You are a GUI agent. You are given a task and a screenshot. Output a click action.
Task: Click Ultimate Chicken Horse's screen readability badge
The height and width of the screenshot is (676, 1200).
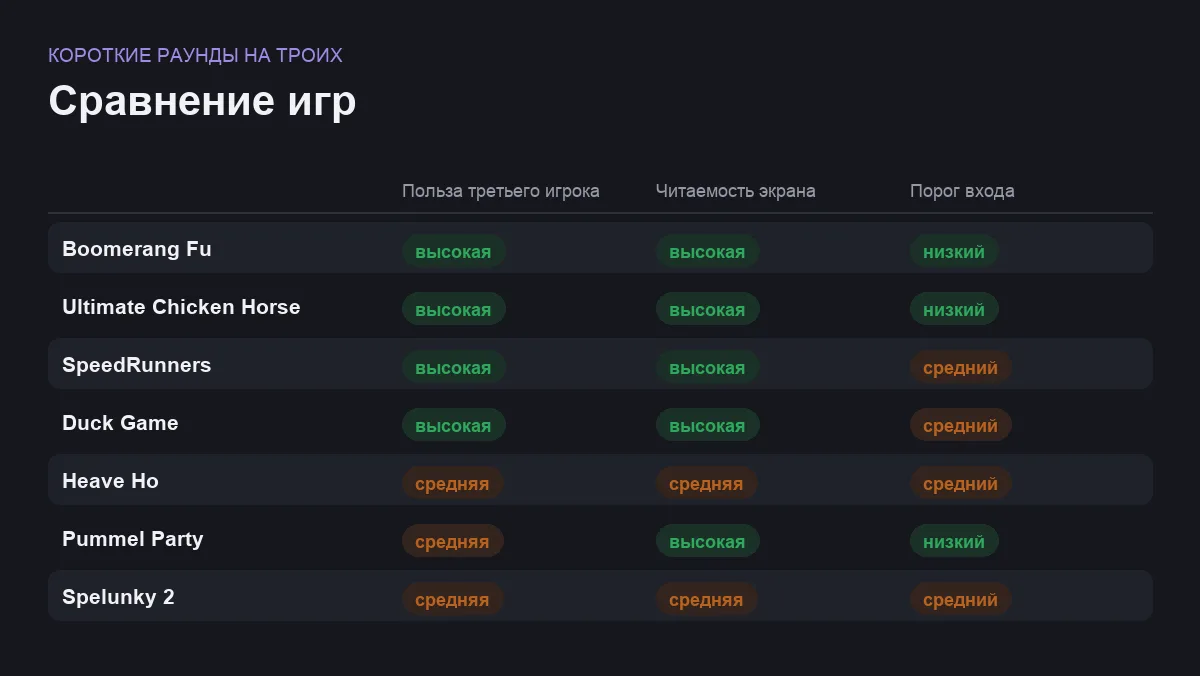coord(708,310)
